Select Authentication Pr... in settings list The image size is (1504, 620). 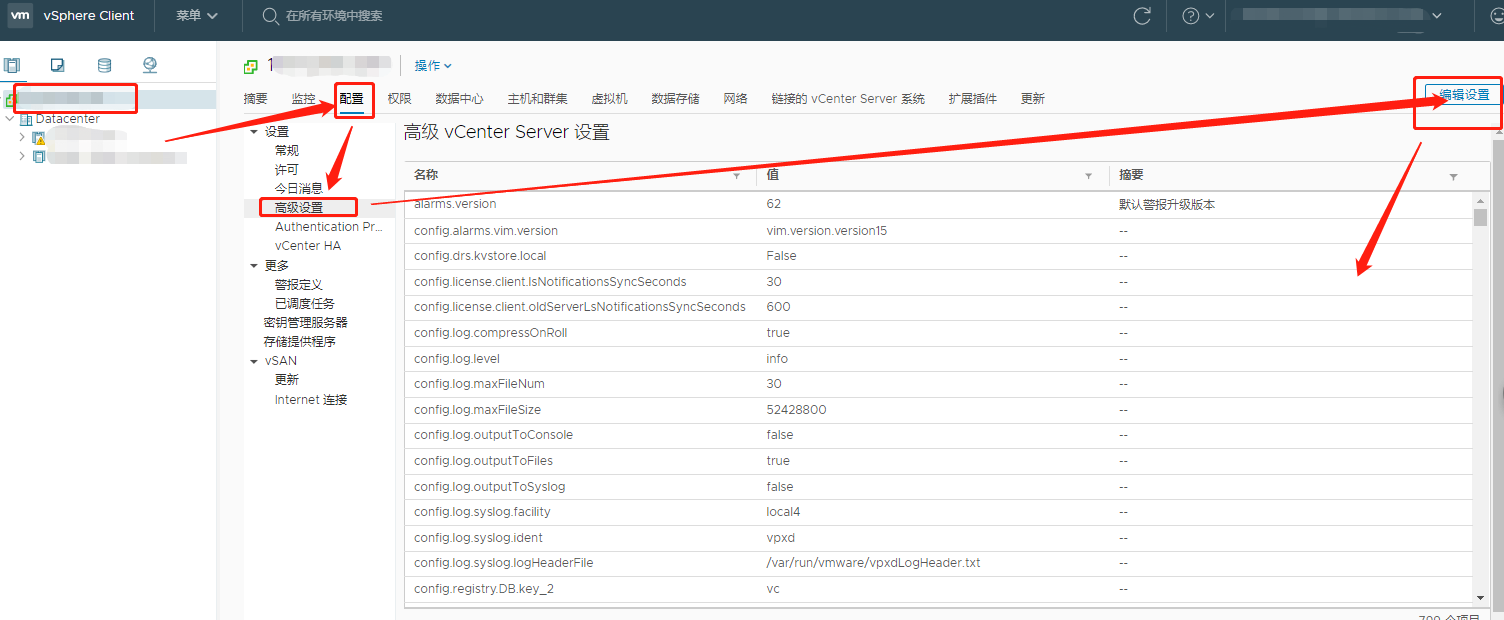[329, 227]
